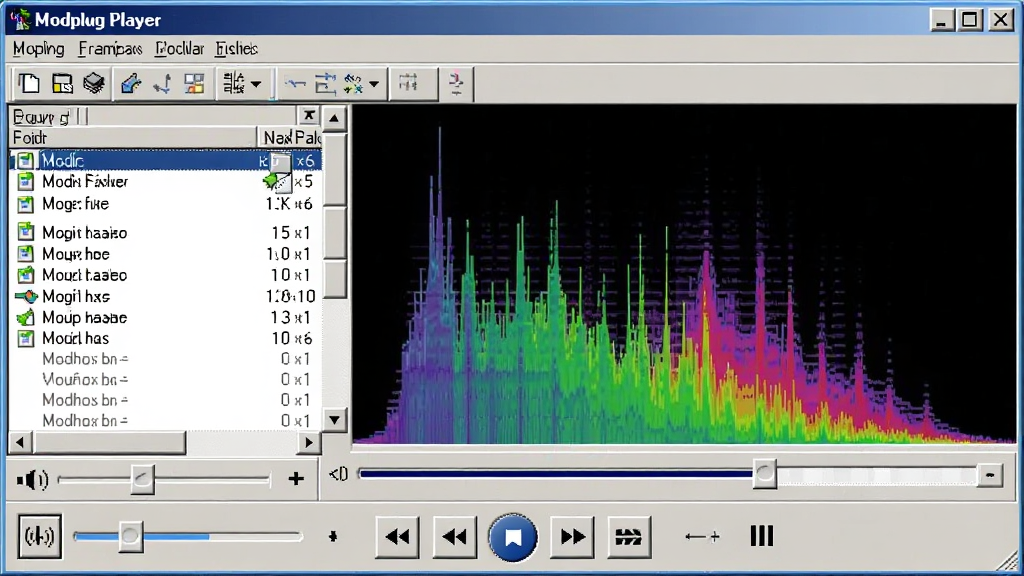Click the small icon left of the seek bar
This screenshot has width=1024, height=576.
[338, 474]
